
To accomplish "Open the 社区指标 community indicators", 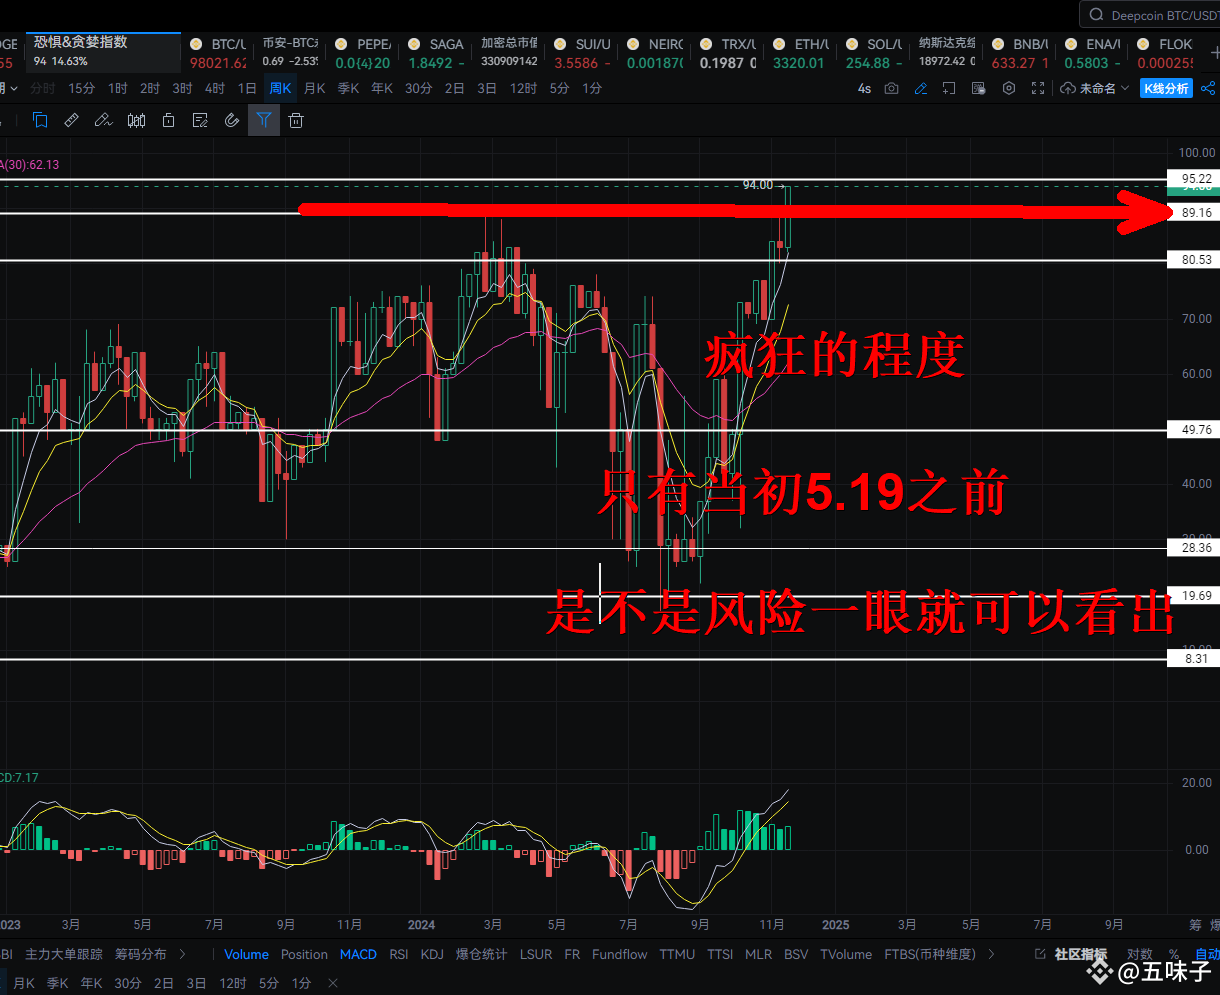I will point(1081,954).
